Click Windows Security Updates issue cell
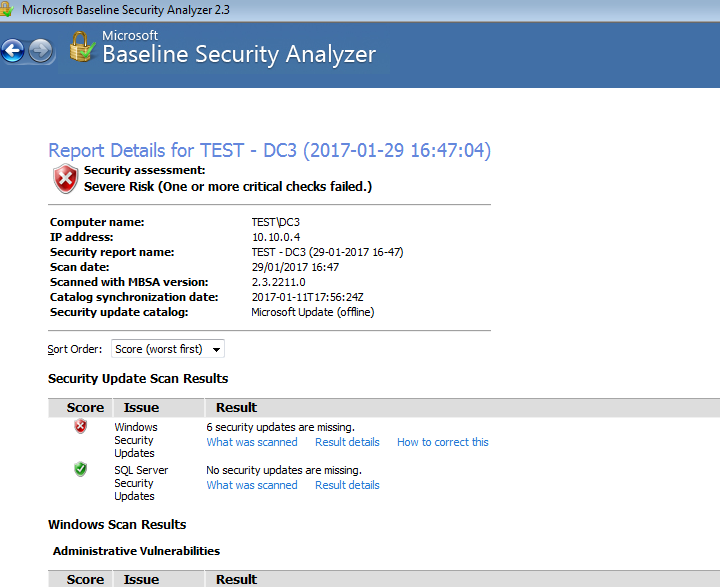Image resolution: width=720 pixels, height=587 pixels. pyautogui.click(x=136, y=440)
